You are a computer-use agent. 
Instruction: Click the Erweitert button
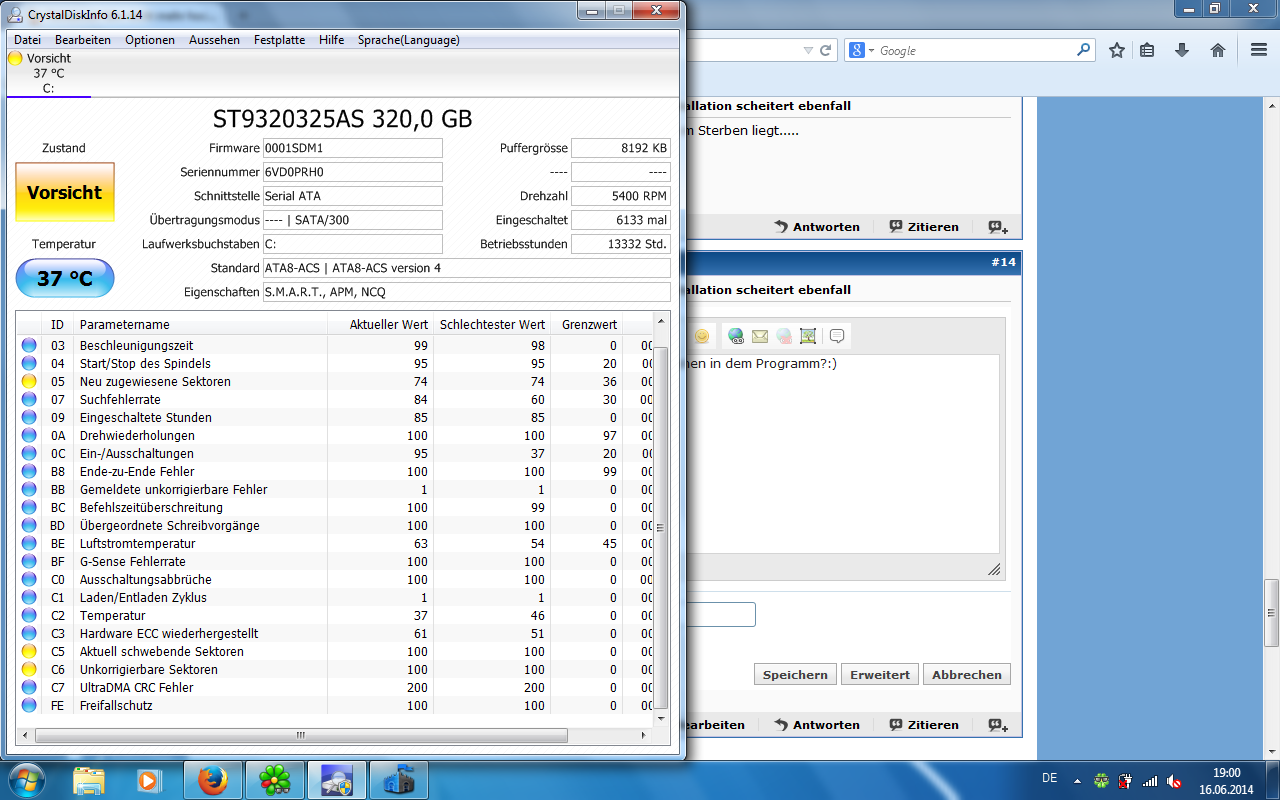click(880, 675)
